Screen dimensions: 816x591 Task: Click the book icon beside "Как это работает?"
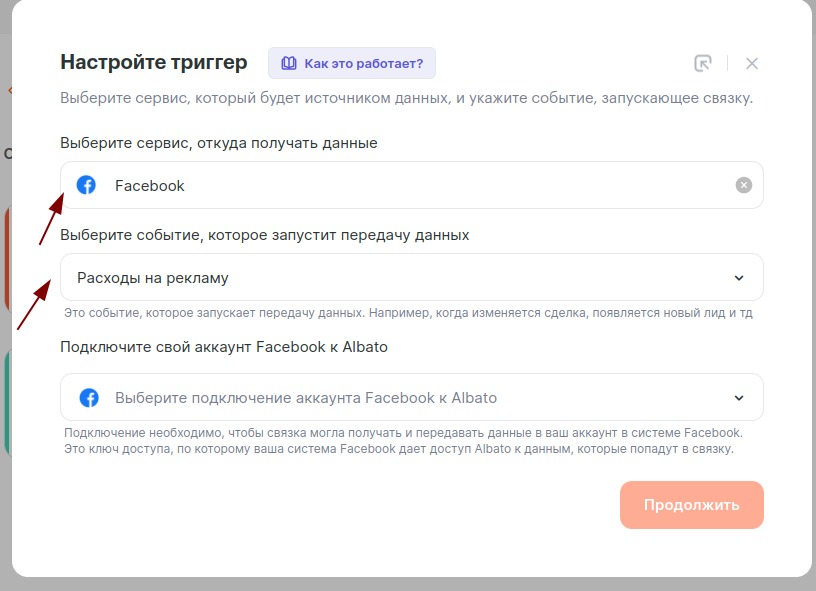coord(289,63)
